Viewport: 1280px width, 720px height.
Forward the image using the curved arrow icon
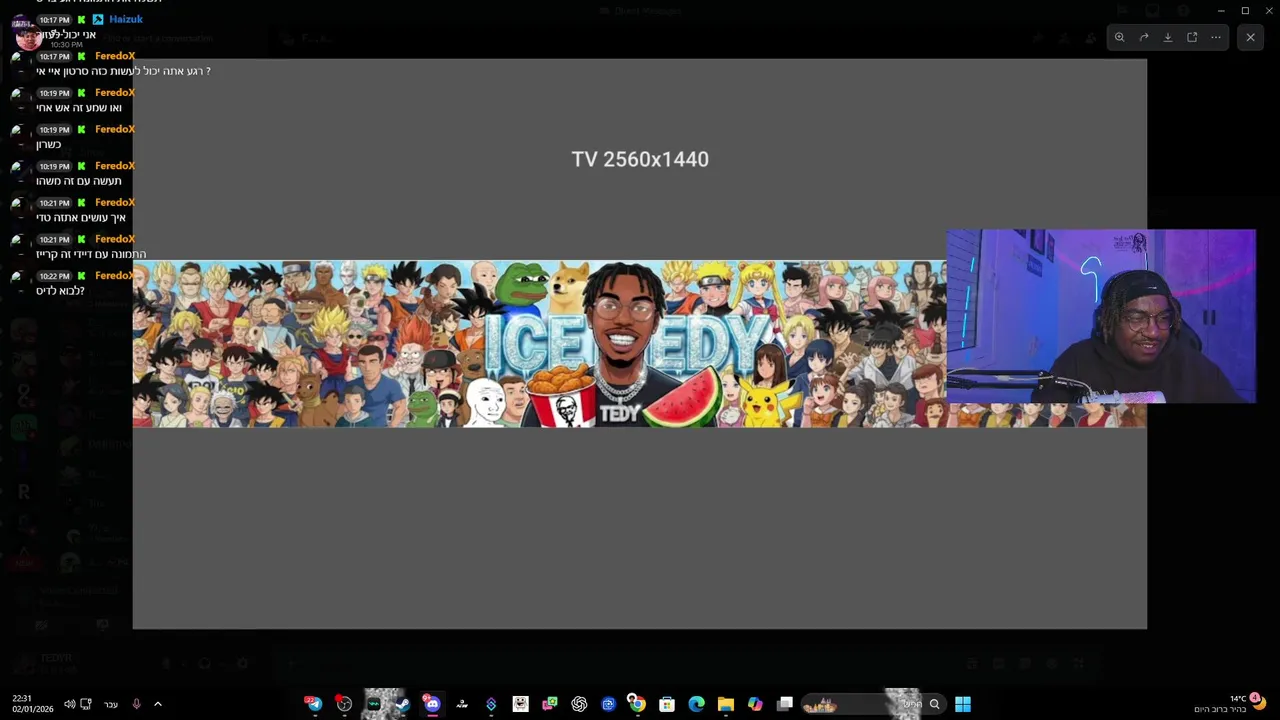coord(1144,37)
